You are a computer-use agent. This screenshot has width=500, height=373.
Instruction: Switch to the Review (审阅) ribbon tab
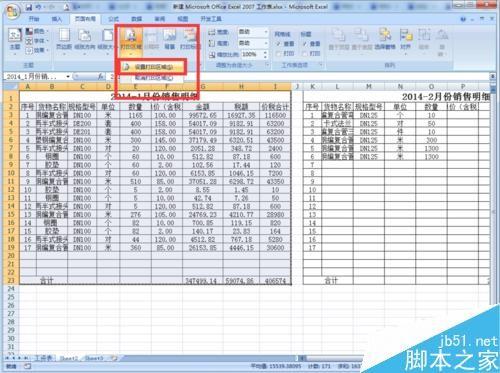point(160,19)
